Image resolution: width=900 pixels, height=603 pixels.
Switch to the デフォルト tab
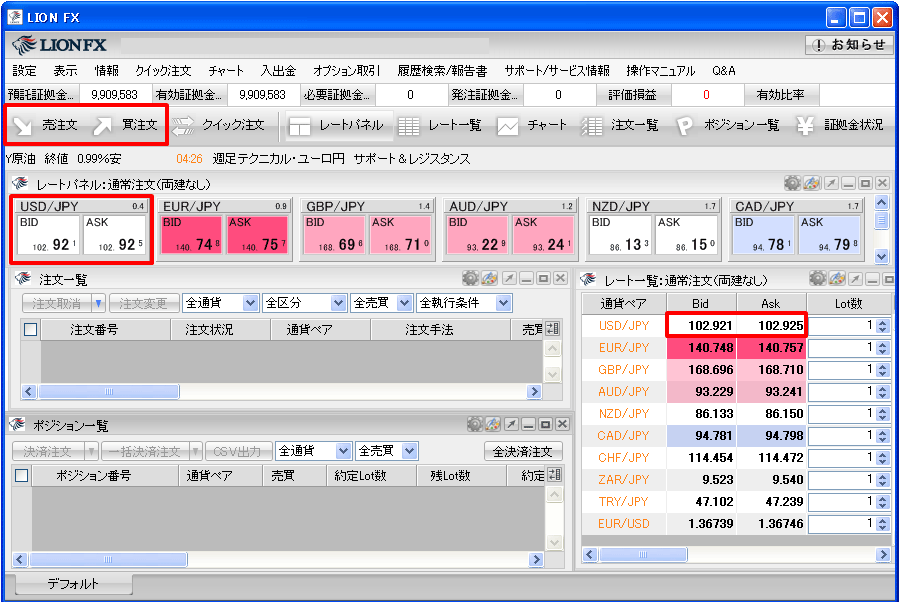pos(73,583)
